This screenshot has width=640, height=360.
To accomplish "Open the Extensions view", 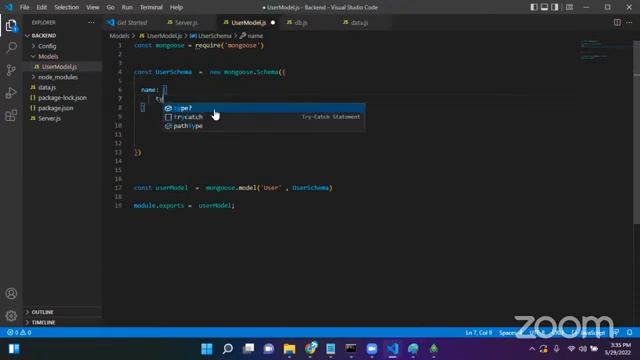I will tap(11, 116).
